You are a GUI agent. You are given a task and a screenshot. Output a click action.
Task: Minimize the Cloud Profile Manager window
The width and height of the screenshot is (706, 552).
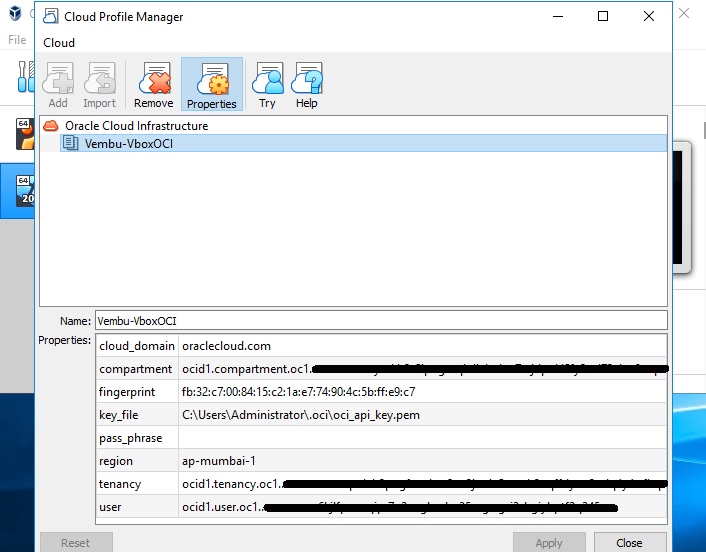[558, 16]
